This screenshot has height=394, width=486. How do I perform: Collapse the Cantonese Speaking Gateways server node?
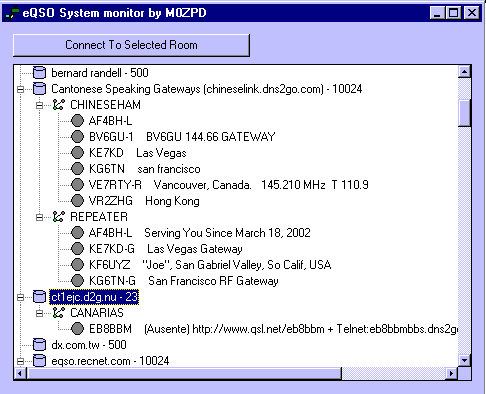20,89
